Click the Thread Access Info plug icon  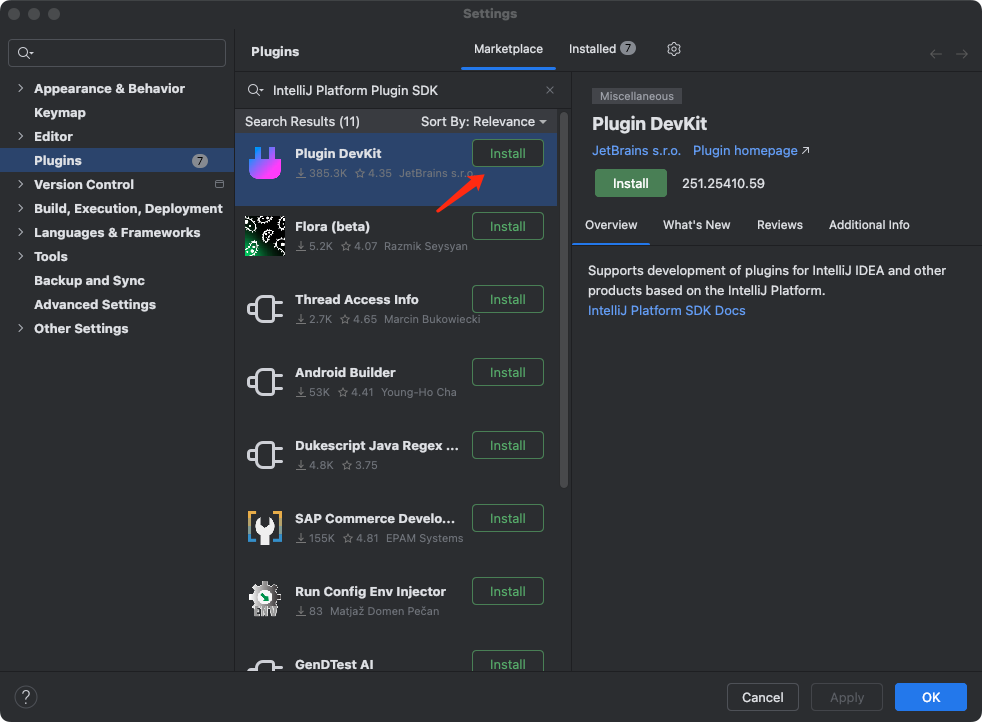(x=265, y=309)
